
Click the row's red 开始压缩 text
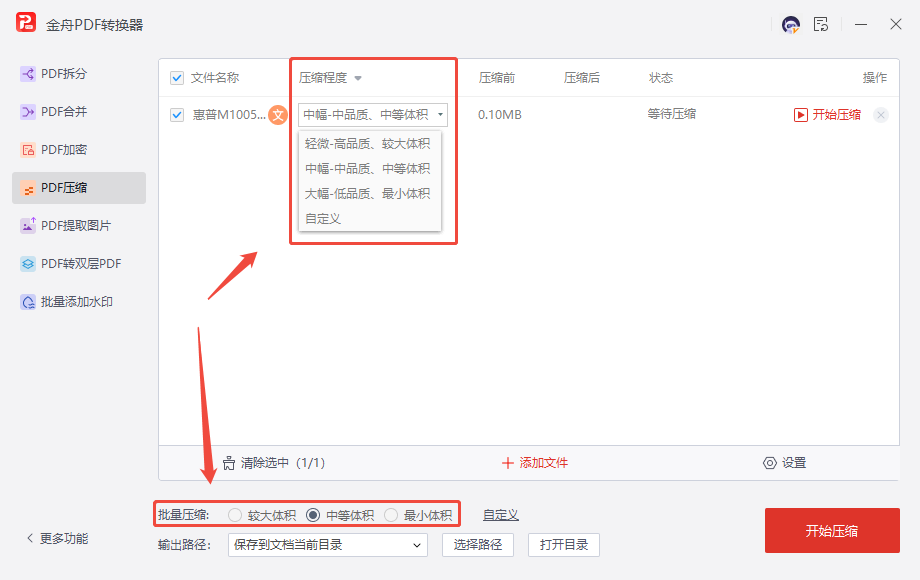[836, 115]
